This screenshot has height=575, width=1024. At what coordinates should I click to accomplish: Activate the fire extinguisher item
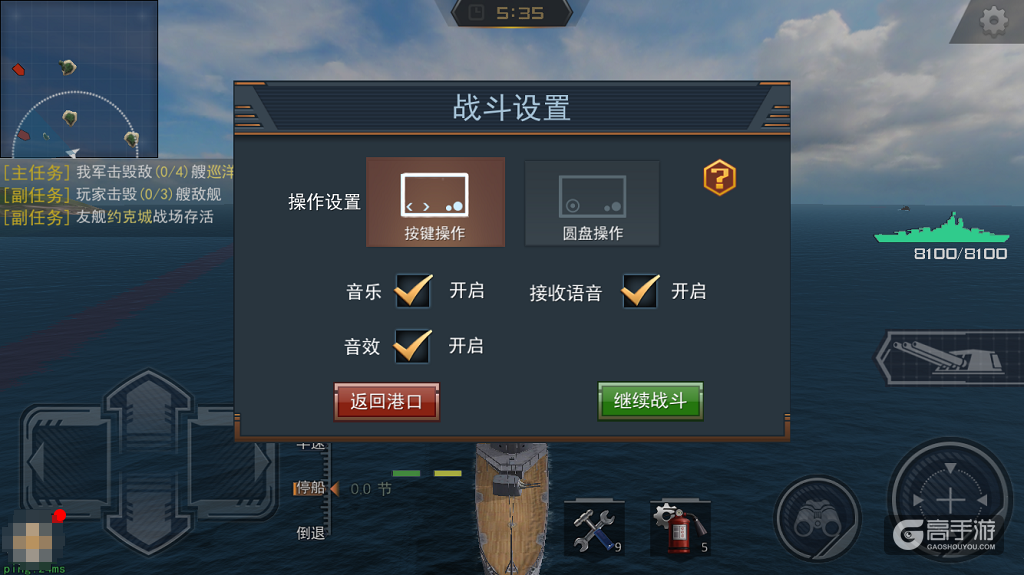click(x=680, y=528)
